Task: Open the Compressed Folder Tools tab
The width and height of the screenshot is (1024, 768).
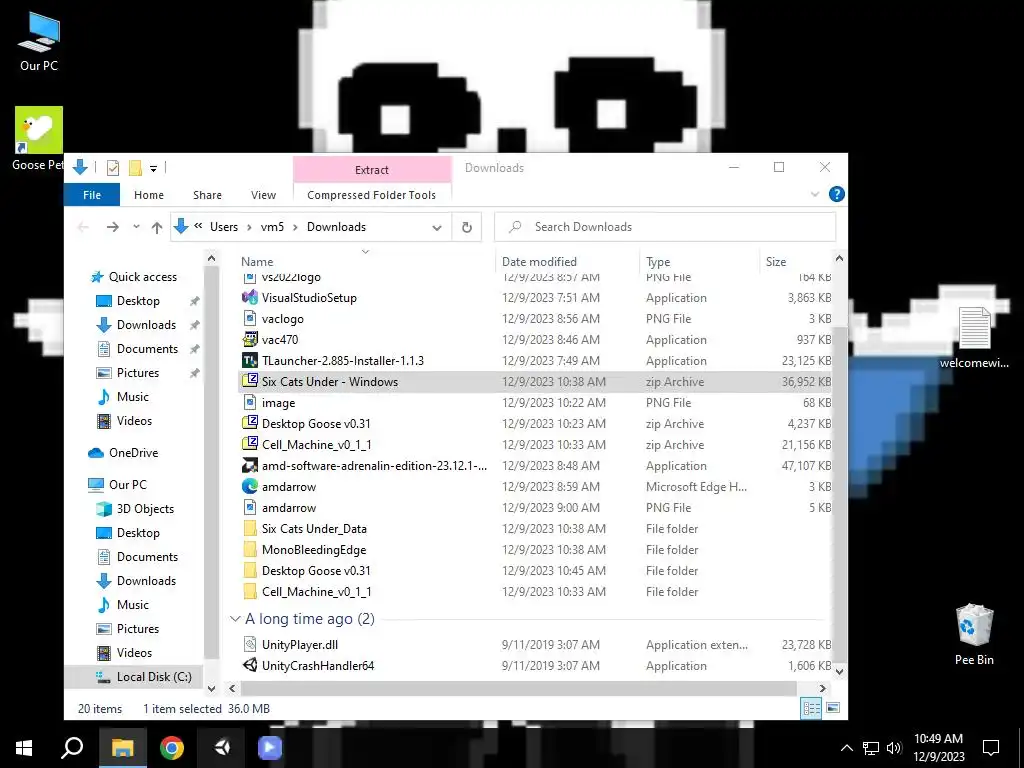Action: coord(371,195)
